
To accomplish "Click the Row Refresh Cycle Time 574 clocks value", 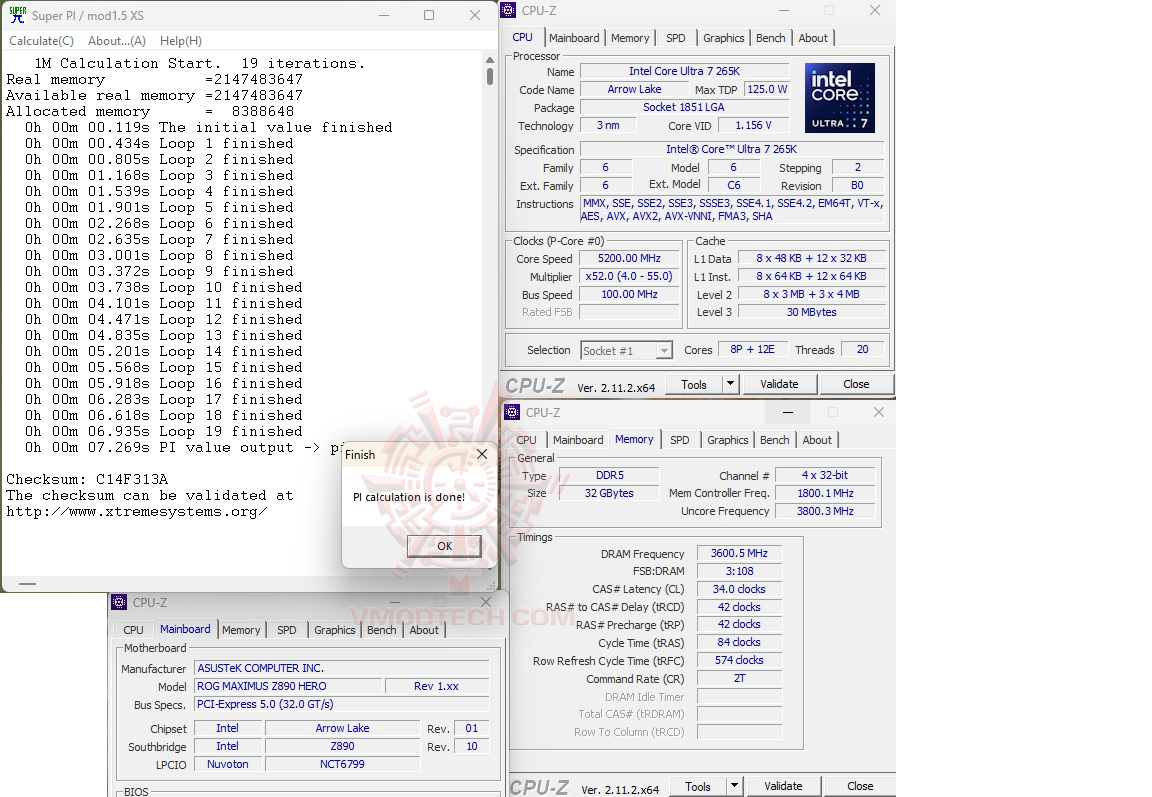I will [739, 660].
